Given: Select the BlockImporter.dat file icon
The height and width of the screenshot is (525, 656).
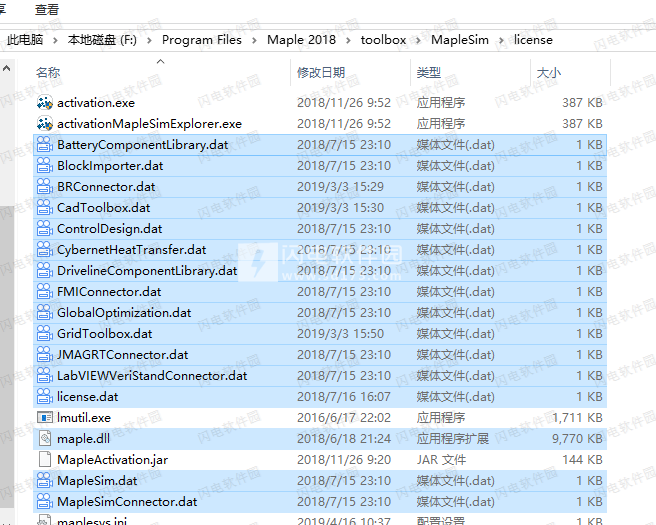Looking at the screenshot, I should coord(45,166).
